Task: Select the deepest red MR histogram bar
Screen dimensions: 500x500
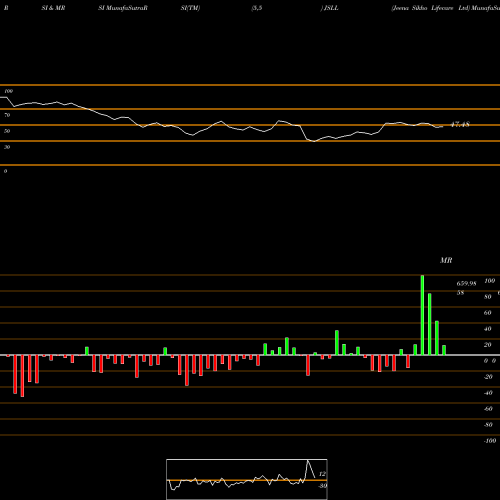Action: (x=22, y=376)
